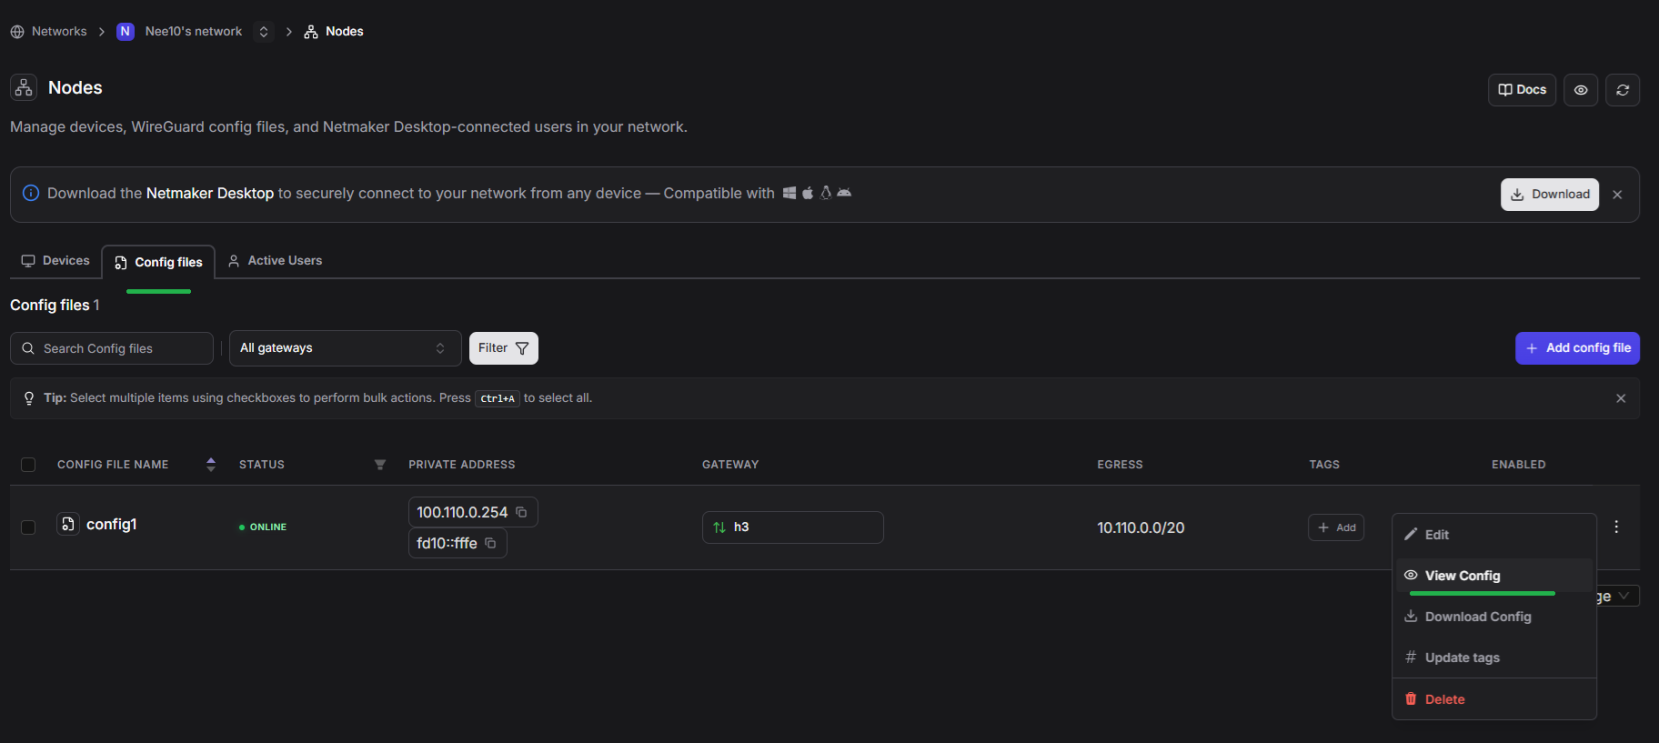The height and width of the screenshot is (743, 1659).
Task: Open the config1 row actions menu
Action: (x=1616, y=527)
